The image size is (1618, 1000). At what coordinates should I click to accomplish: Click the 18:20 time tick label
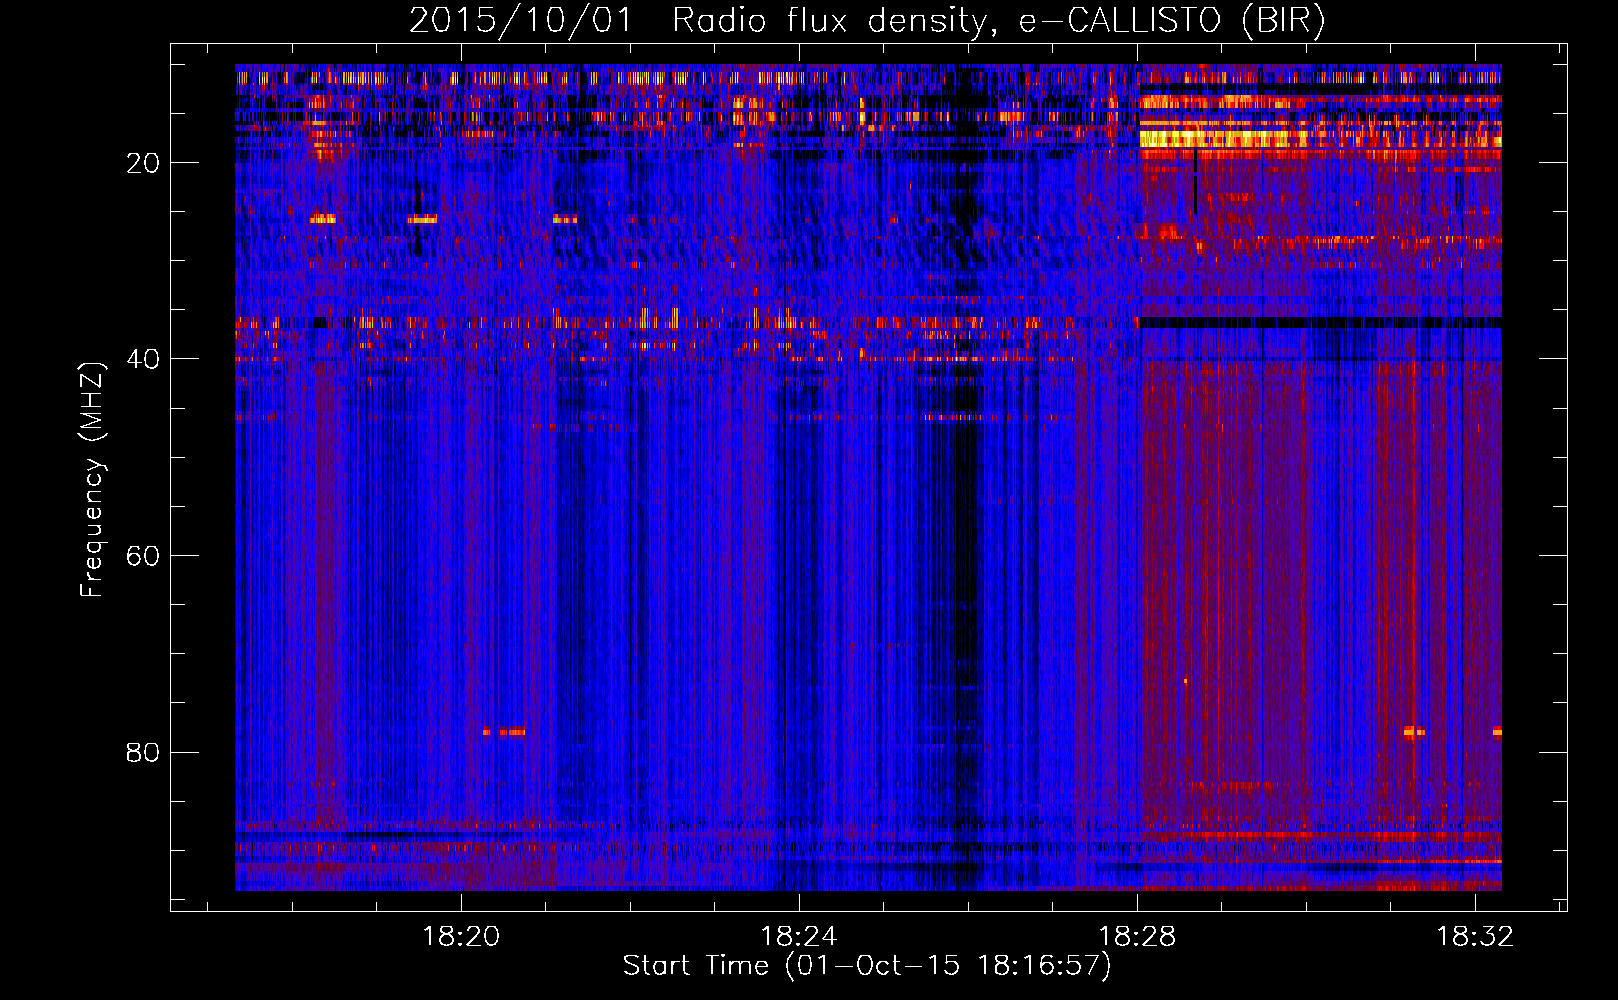pyautogui.click(x=461, y=937)
